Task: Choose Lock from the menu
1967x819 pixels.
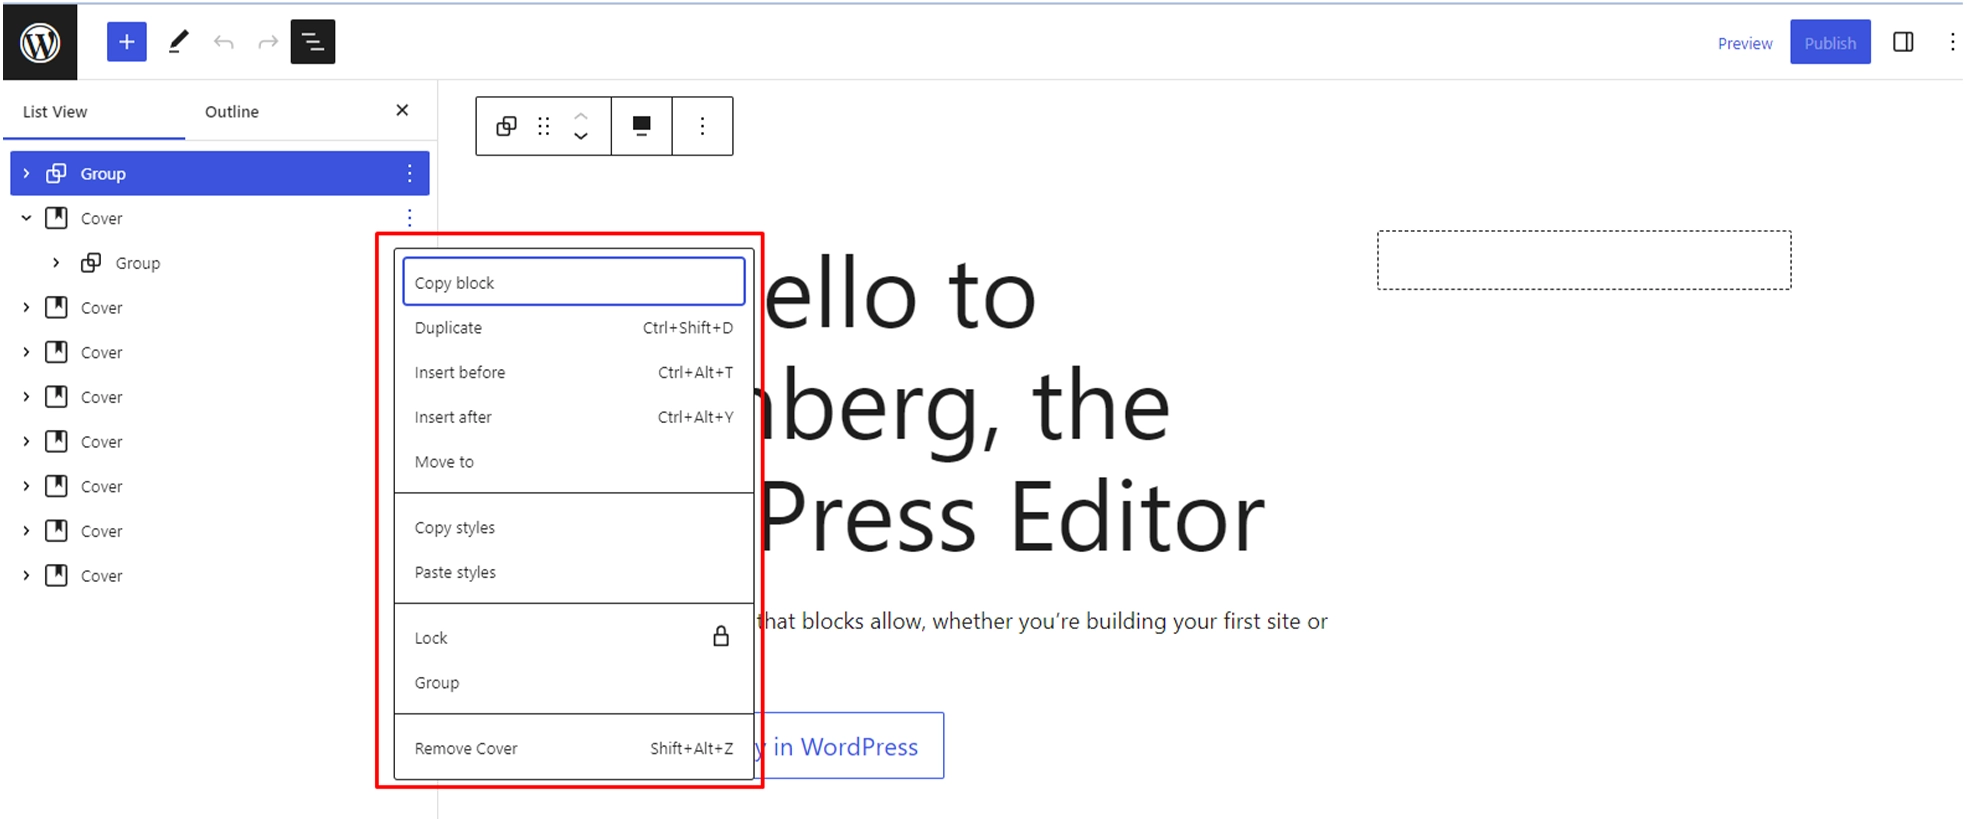Action: (574, 638)
